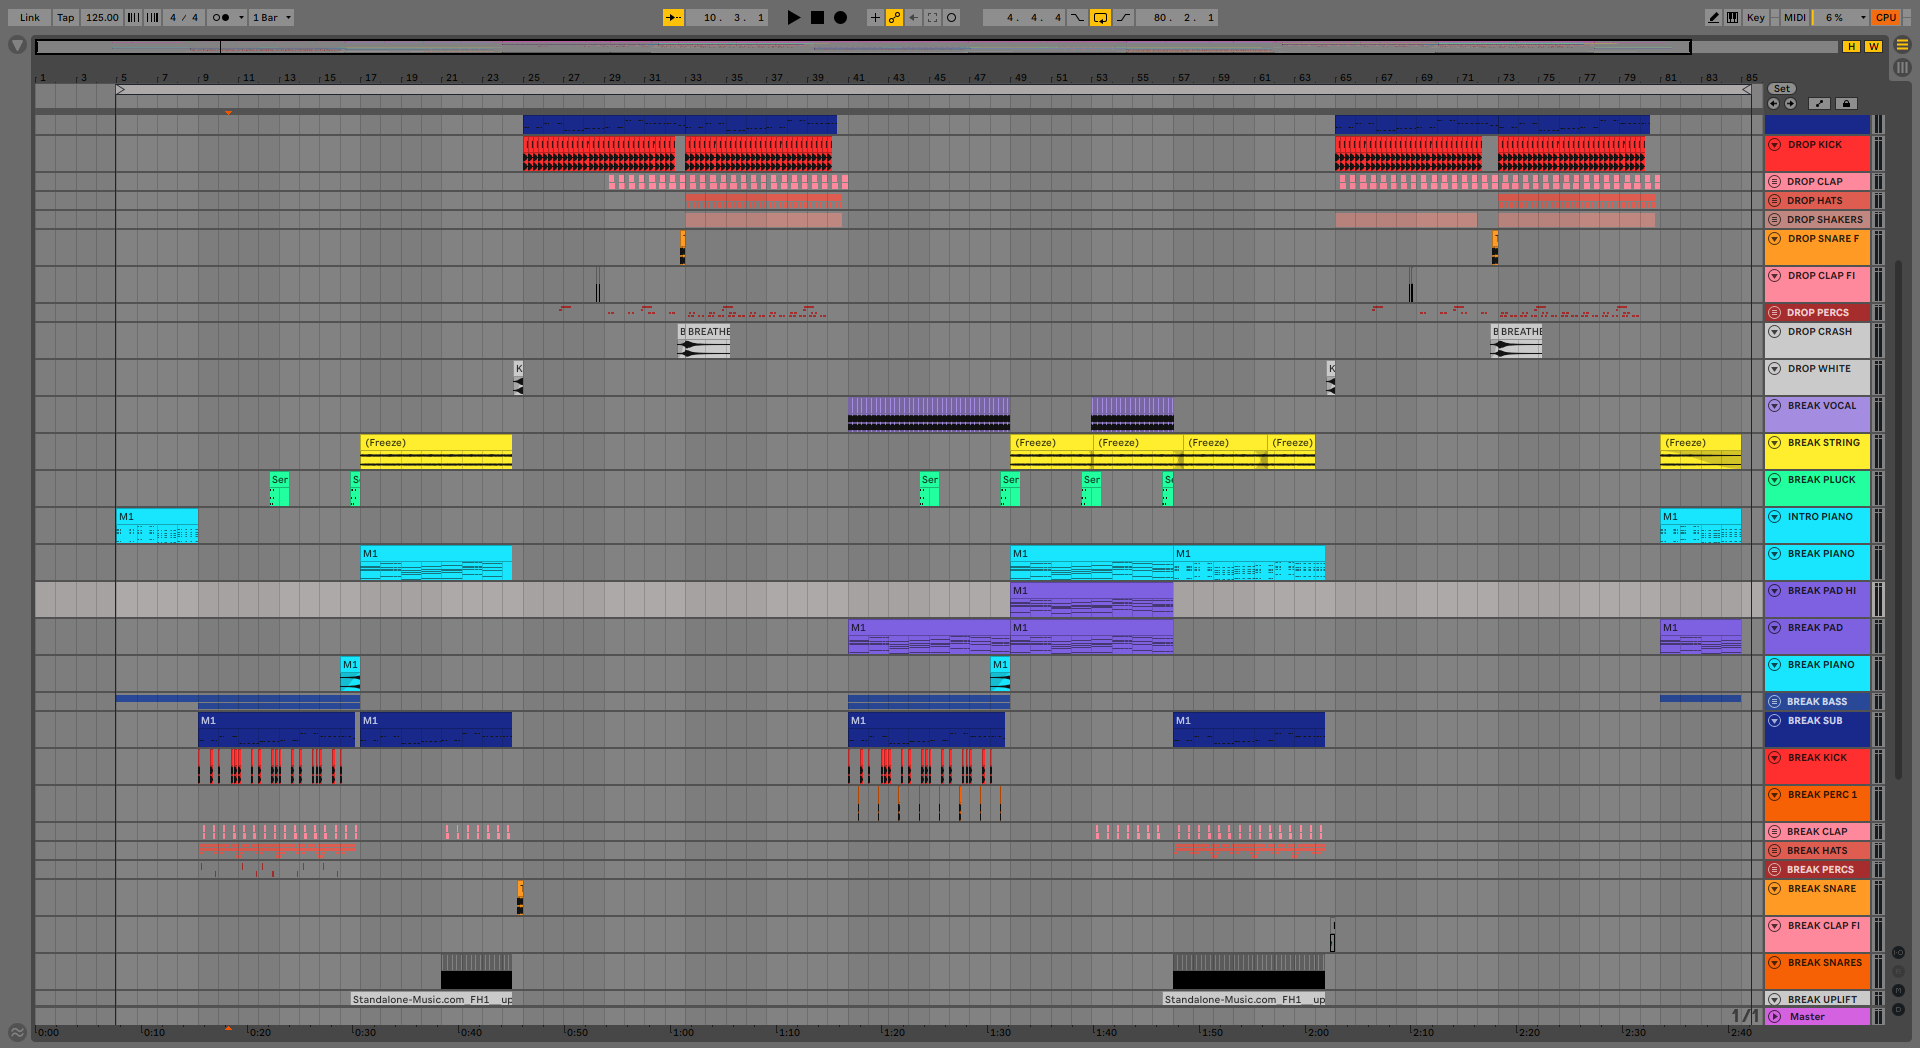Toggle the Automation Arm button
The image size is (1920, 1048).
point(894,17)
